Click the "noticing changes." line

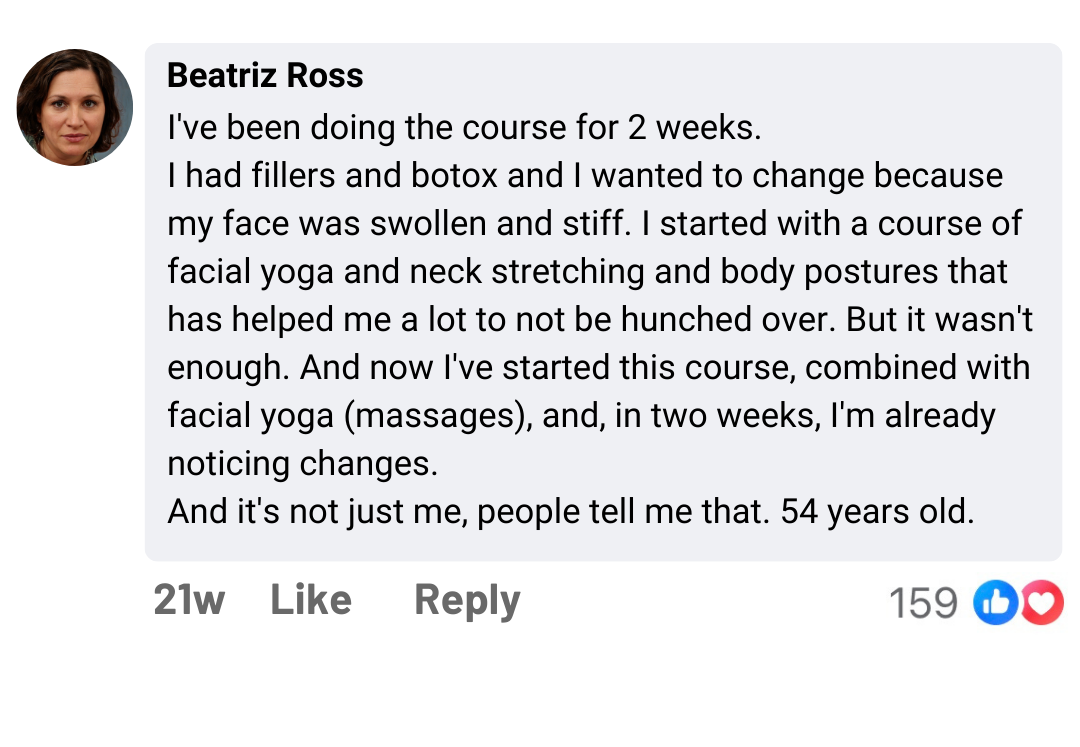[x=303, y=463]
